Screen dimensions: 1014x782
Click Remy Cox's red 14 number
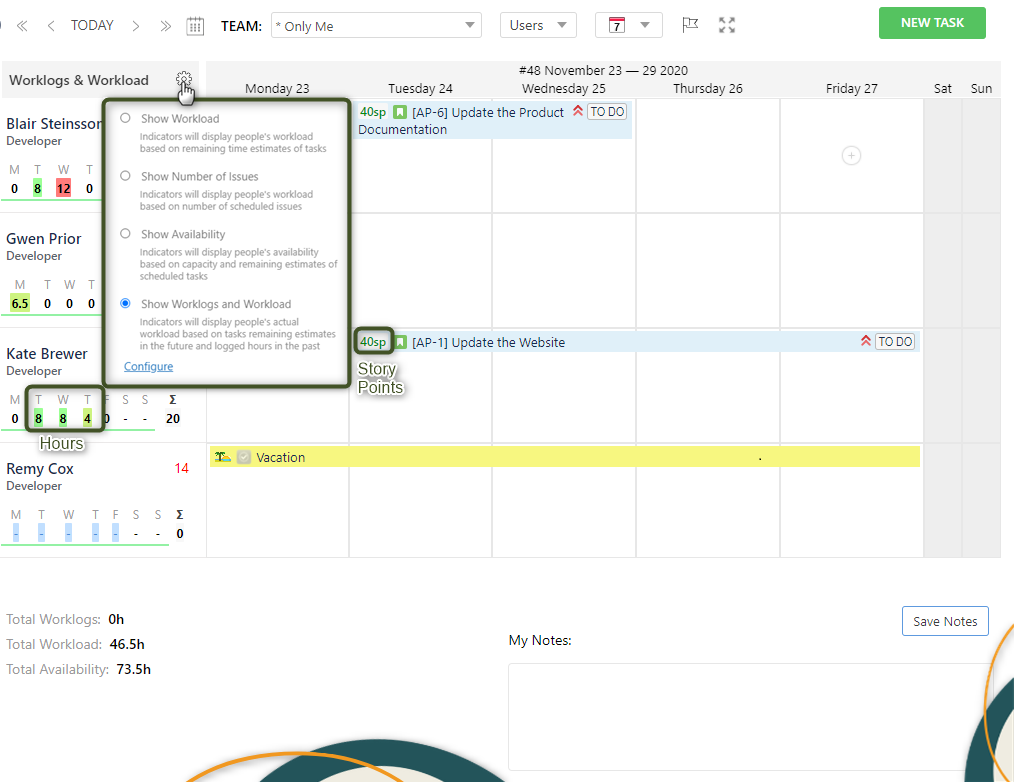pyautogui.click(x=182, y=468)
